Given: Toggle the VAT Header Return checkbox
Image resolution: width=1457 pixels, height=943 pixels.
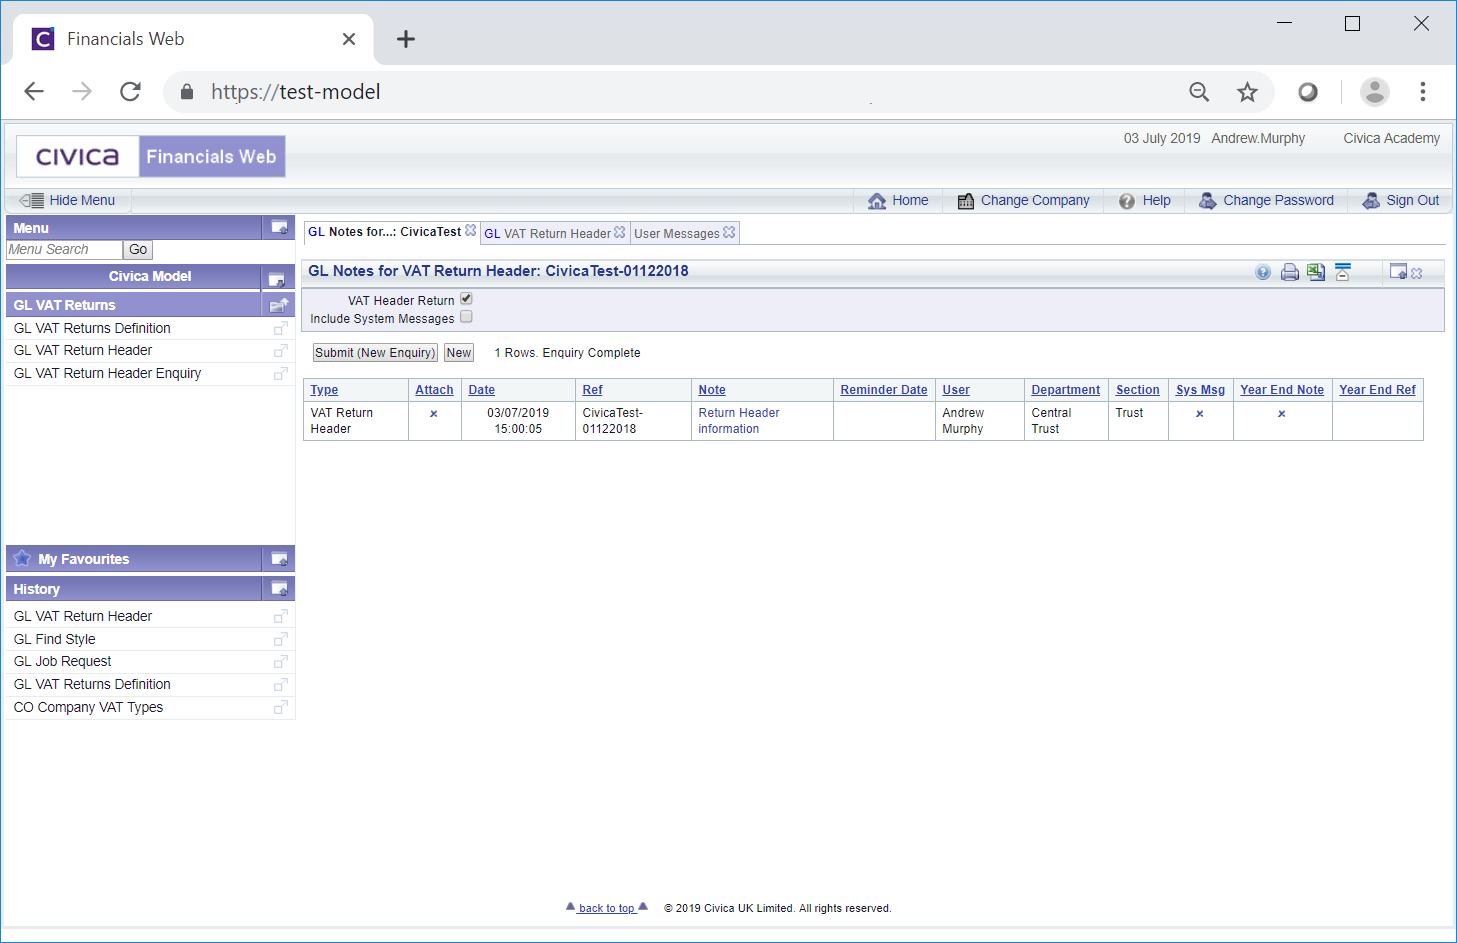Looking at the screenshot, I should 466,299.
